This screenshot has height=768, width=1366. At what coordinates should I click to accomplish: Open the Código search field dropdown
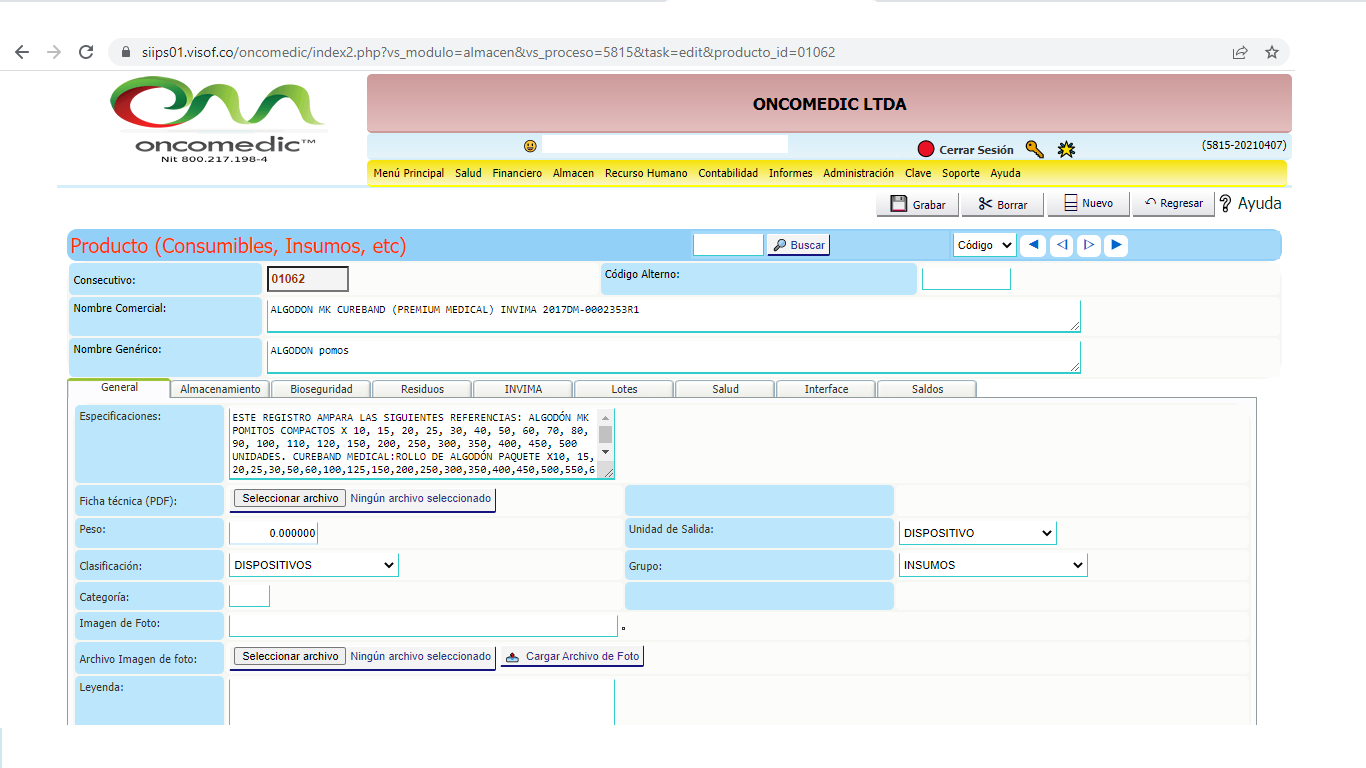(984, 245)
